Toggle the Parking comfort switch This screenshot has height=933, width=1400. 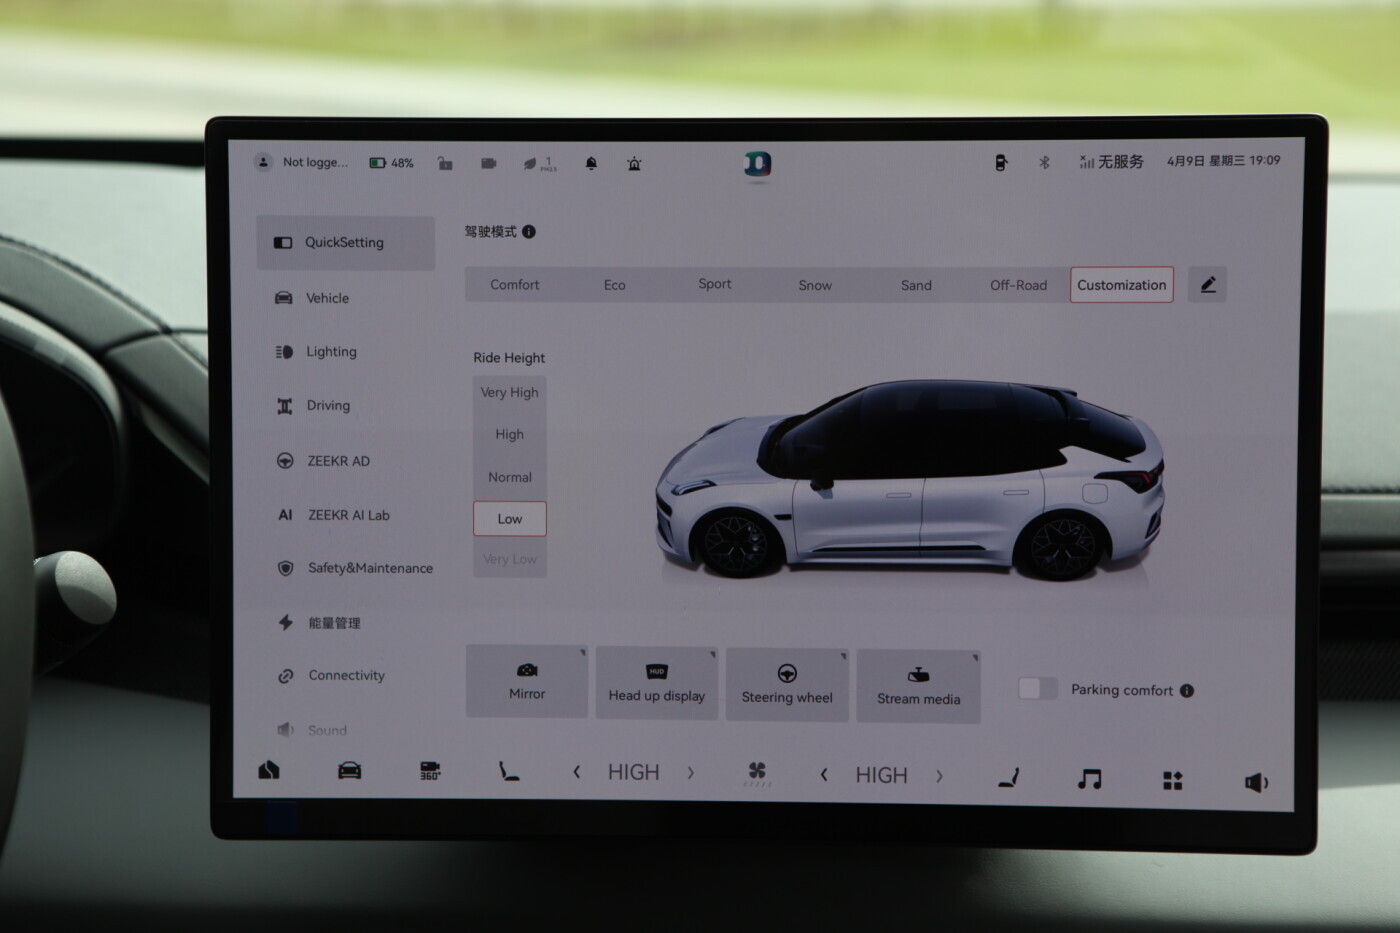click(1037, 688)
